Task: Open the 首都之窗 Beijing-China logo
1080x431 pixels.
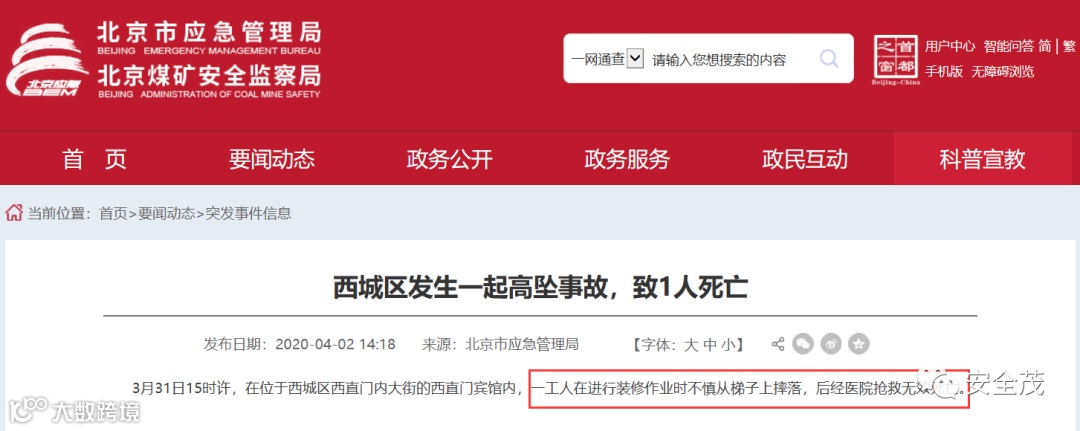Action: (896, 60)
